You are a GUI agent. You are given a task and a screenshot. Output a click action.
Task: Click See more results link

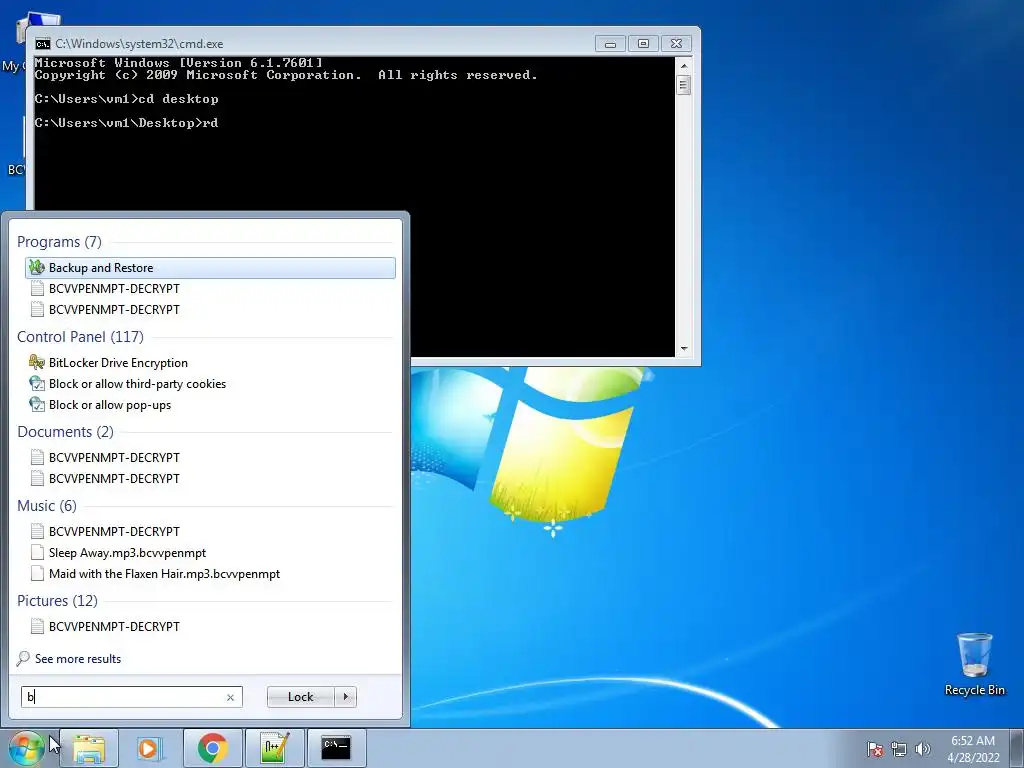click(69, 658)
